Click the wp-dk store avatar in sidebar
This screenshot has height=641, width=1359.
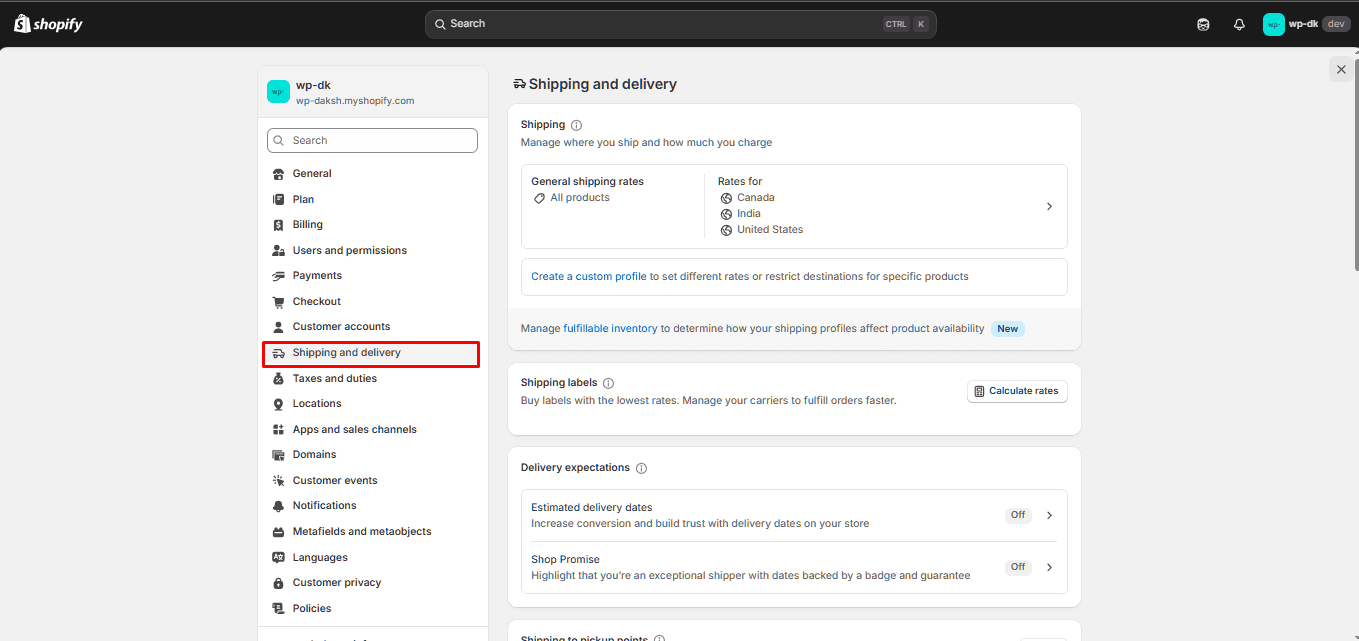(278, 92)
